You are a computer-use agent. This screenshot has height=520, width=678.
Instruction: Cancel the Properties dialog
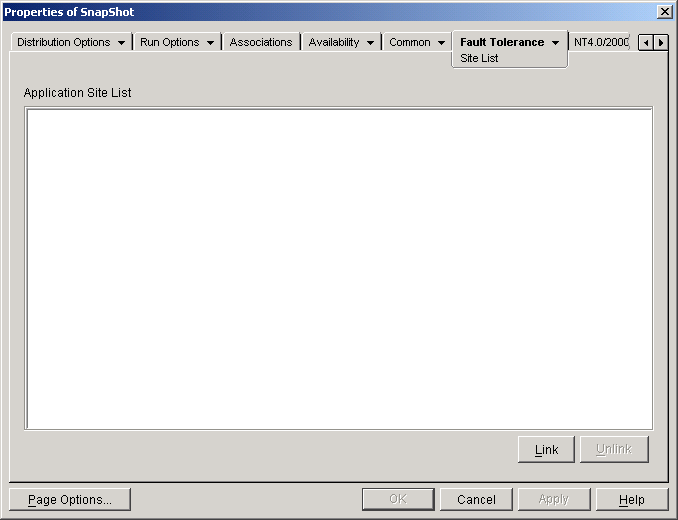coord(476,500)
